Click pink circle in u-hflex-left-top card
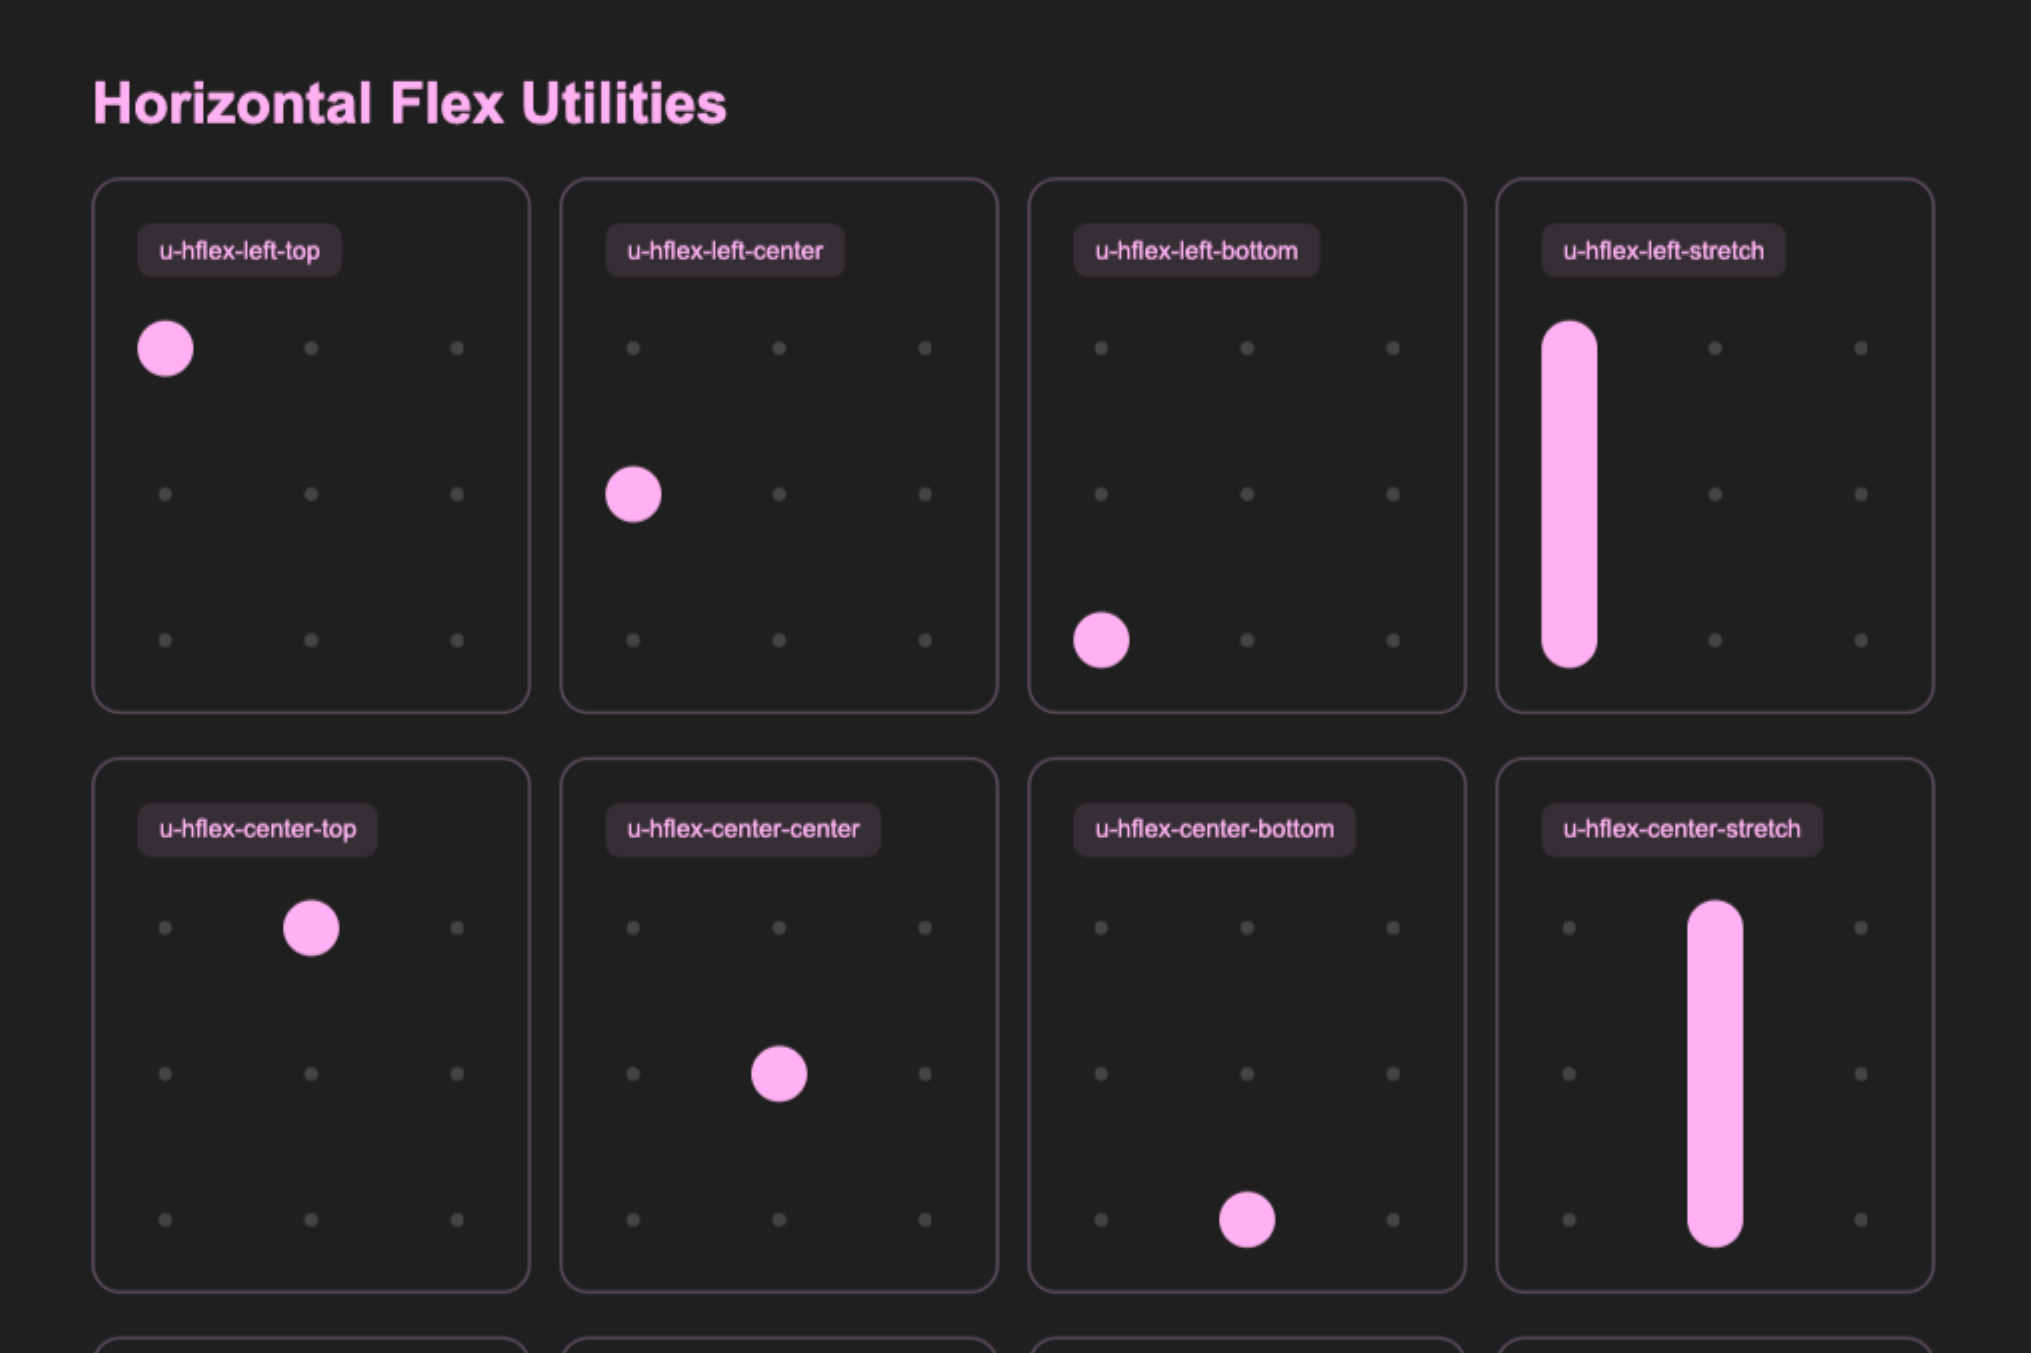The image size is (2031, 1353). tap(165, 348)
